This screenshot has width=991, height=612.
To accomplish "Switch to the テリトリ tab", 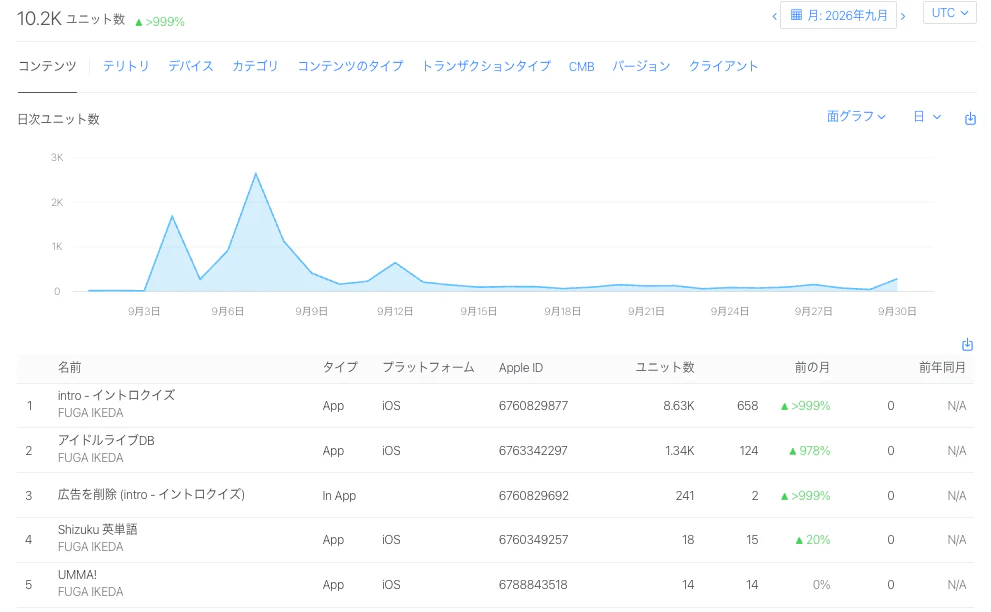I will tap(126, 66).
